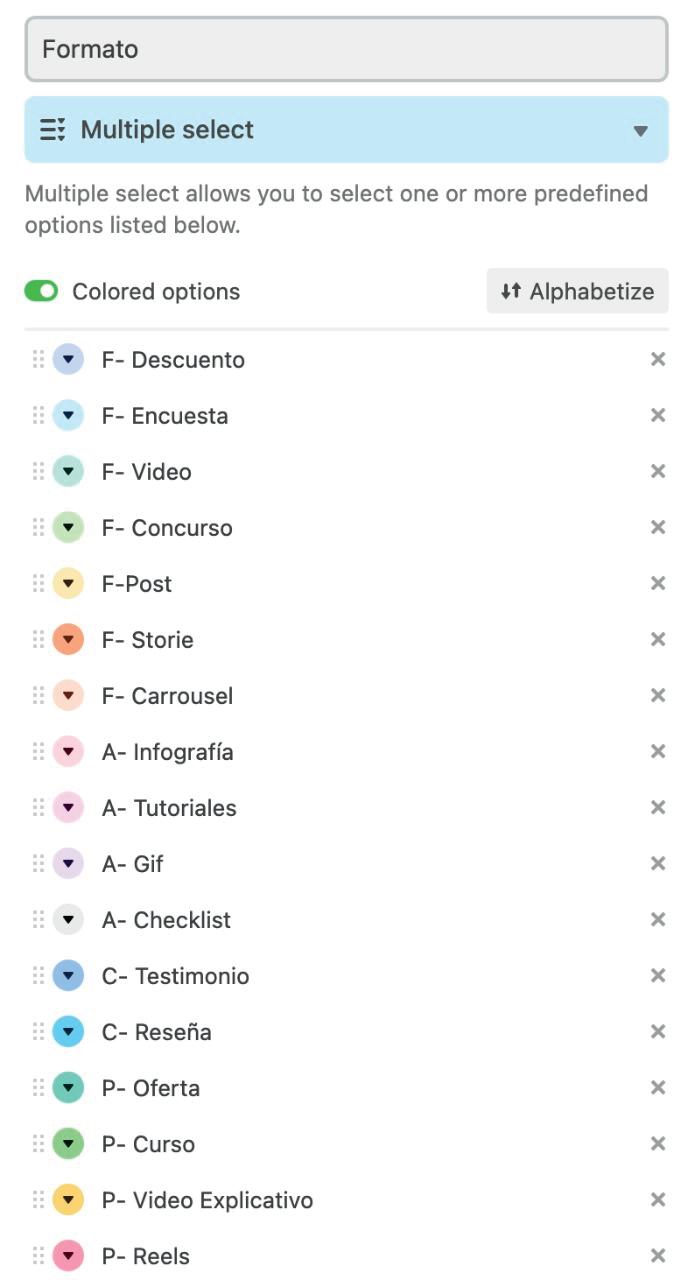Open the Multiple select field type dropdown
Viewport: 688px width, 1280px height.
346,130
